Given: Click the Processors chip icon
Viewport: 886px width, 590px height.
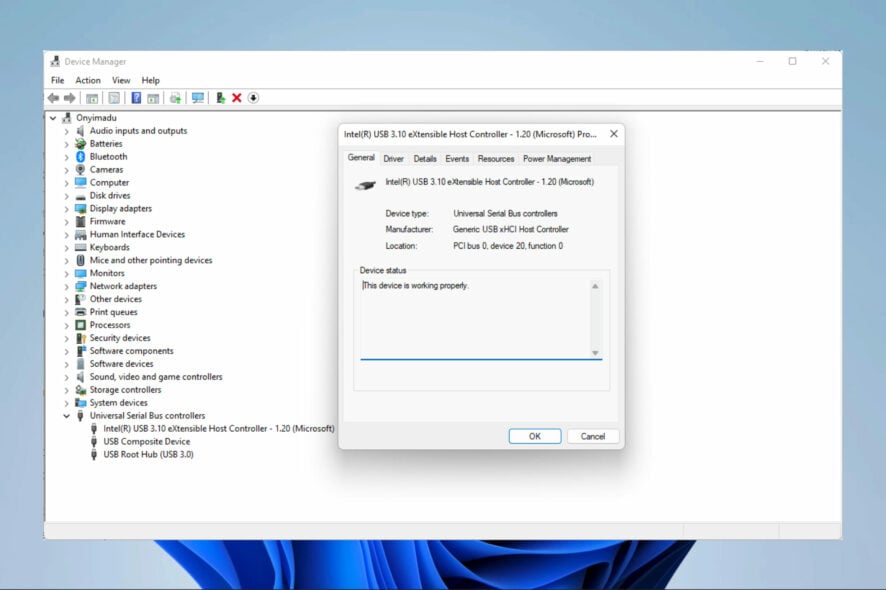Looking at the screenshot, I should 80,325.
